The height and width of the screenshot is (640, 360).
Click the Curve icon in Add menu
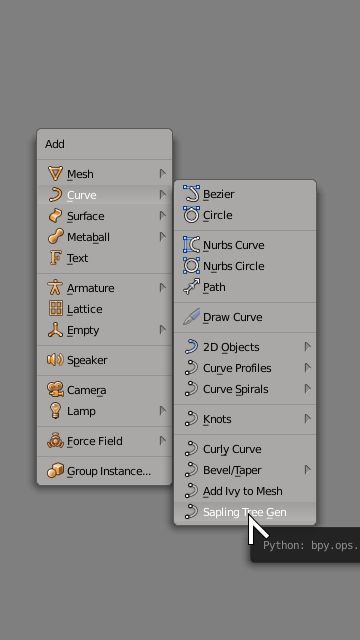click(x=55, y=195)
